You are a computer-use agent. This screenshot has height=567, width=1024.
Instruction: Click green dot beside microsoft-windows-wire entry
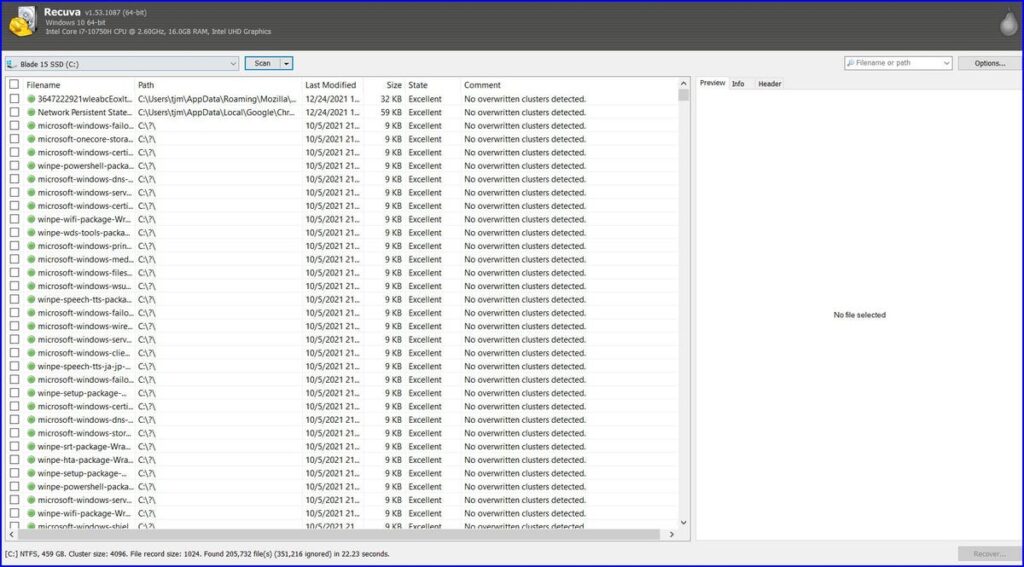(x=31, y=327)
